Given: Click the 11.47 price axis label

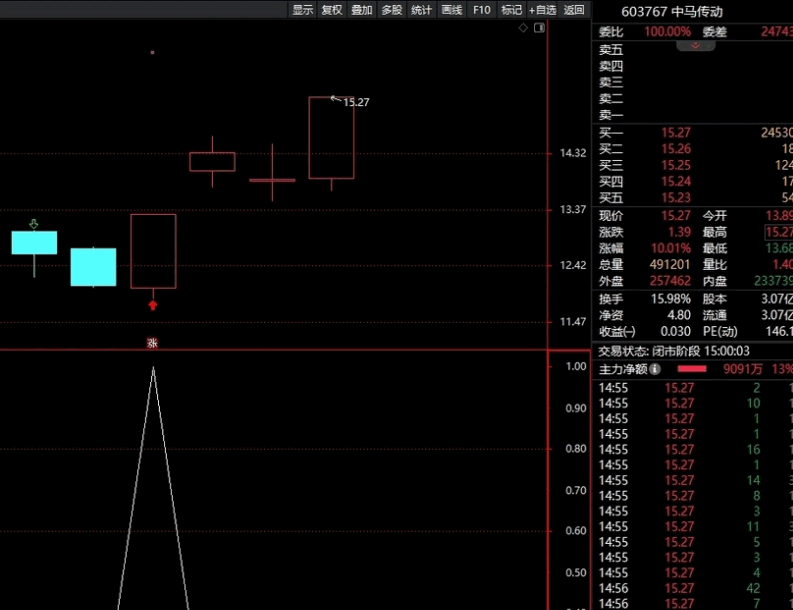Looking at the screenshot, I should tap(573, 322).
